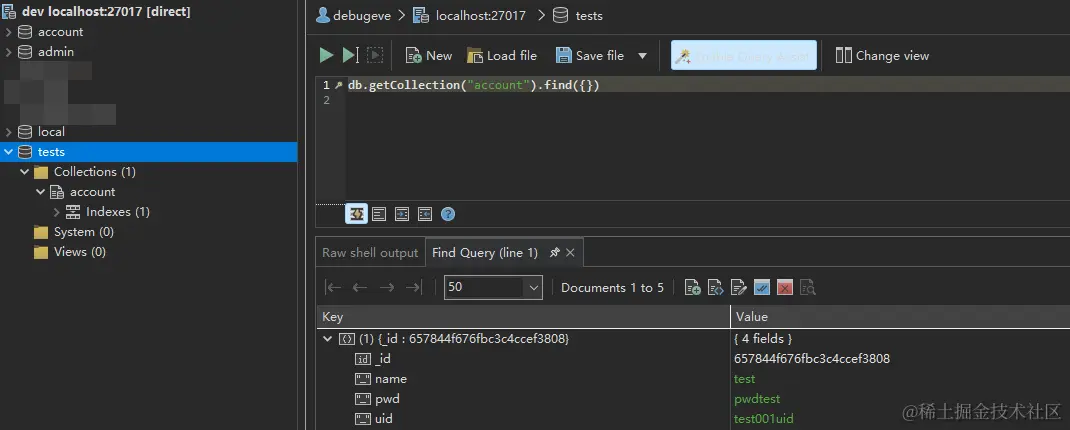
Task: Collapse the Collections (1) folder
Action: (x=25, y=171)
